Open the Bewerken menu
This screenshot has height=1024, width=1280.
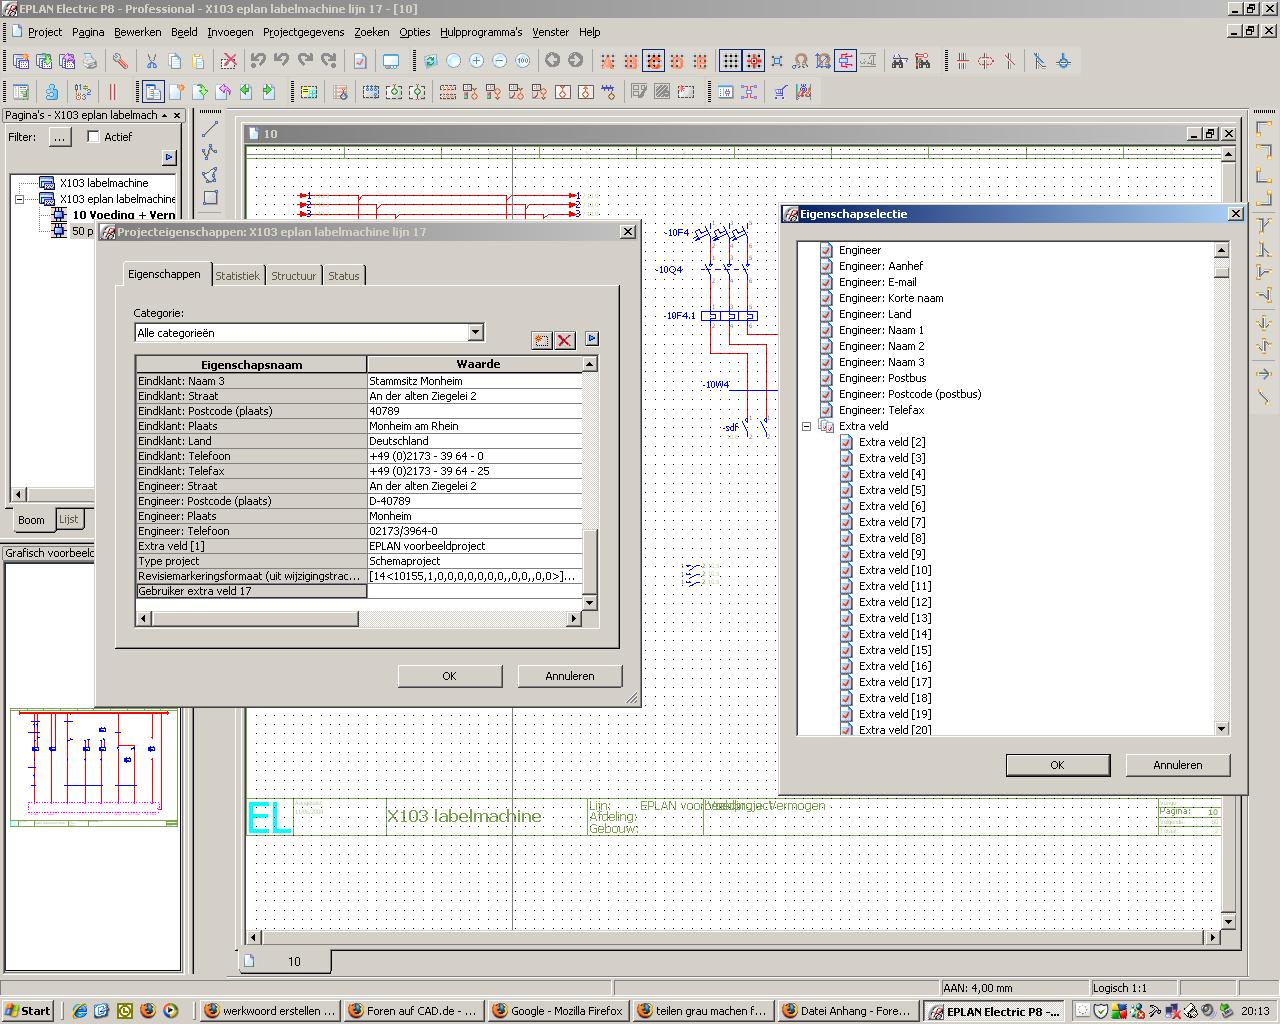[137, 32]
